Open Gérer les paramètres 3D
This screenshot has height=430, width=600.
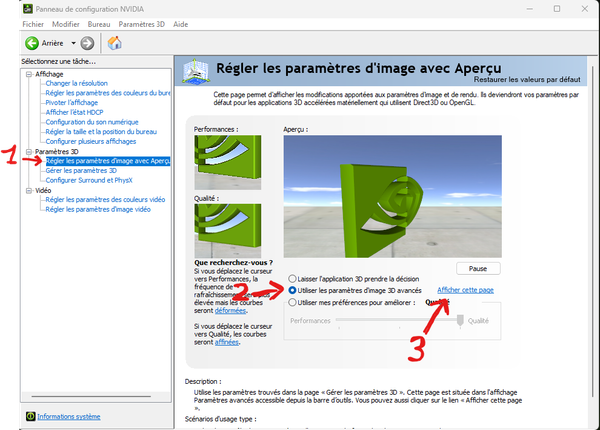(x=81, y=171)
